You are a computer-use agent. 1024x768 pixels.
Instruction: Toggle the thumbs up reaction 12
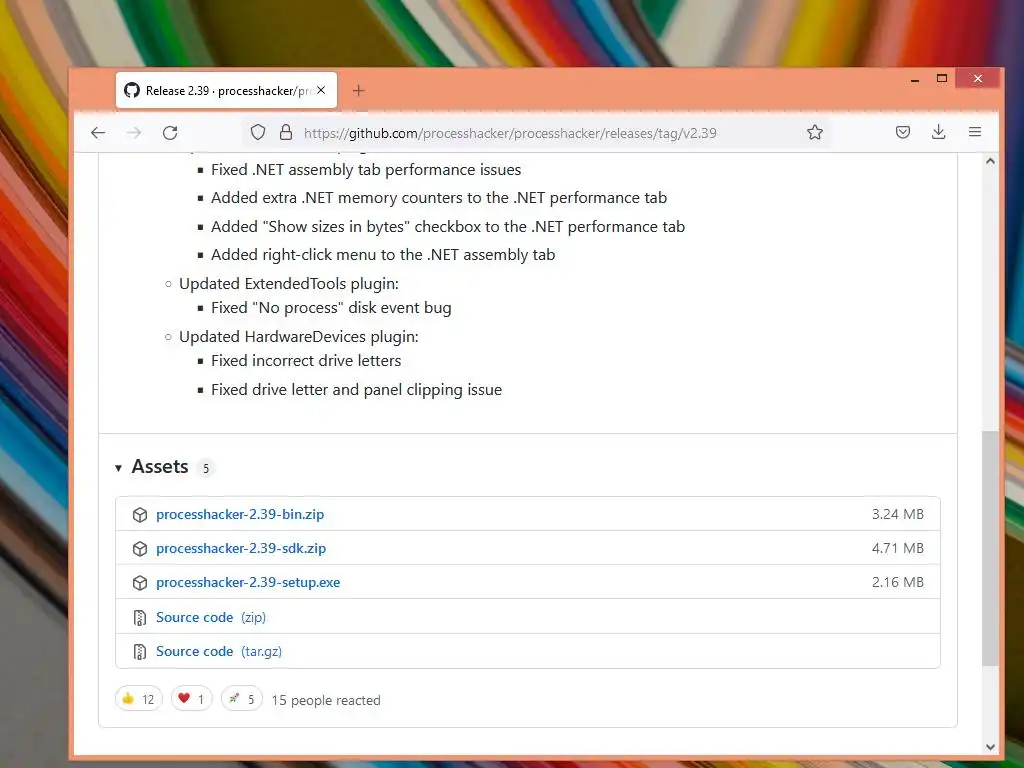[138, 699]
